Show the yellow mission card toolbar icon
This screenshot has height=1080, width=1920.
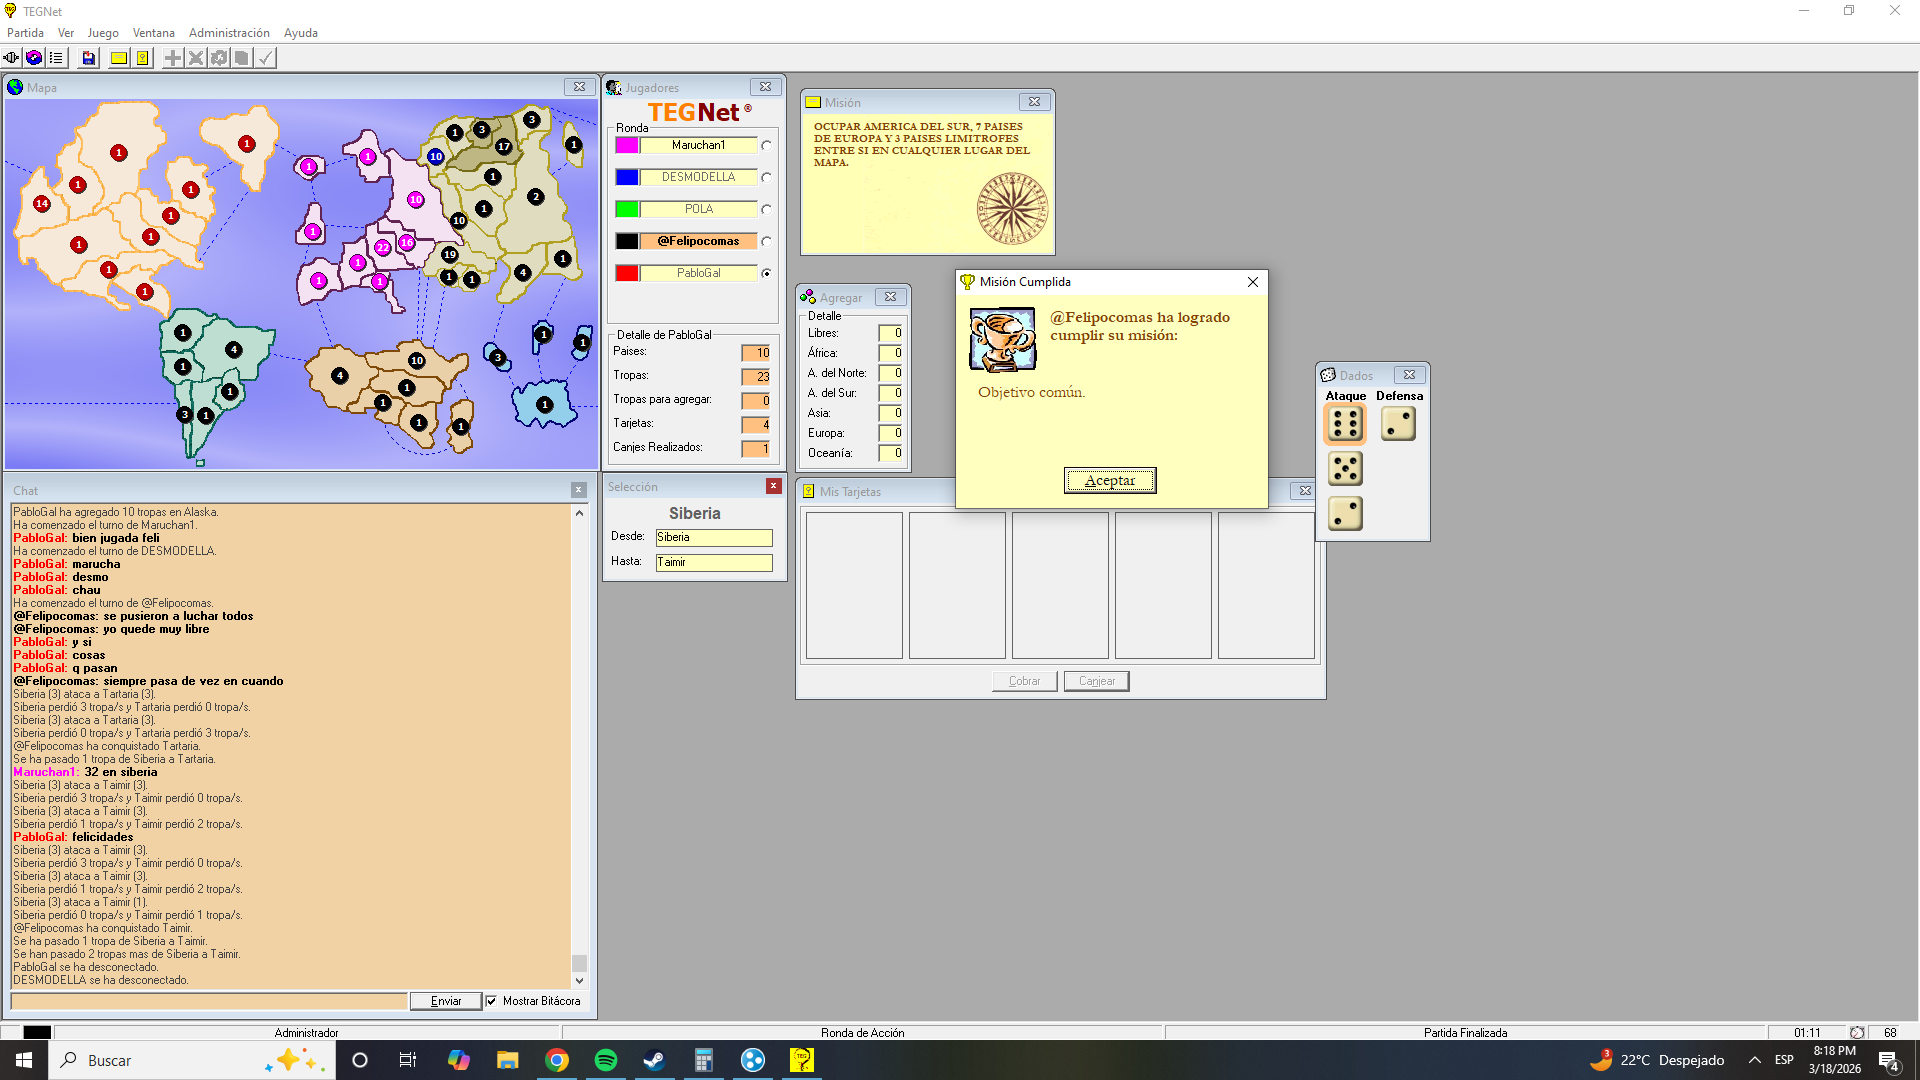(119, 58)
